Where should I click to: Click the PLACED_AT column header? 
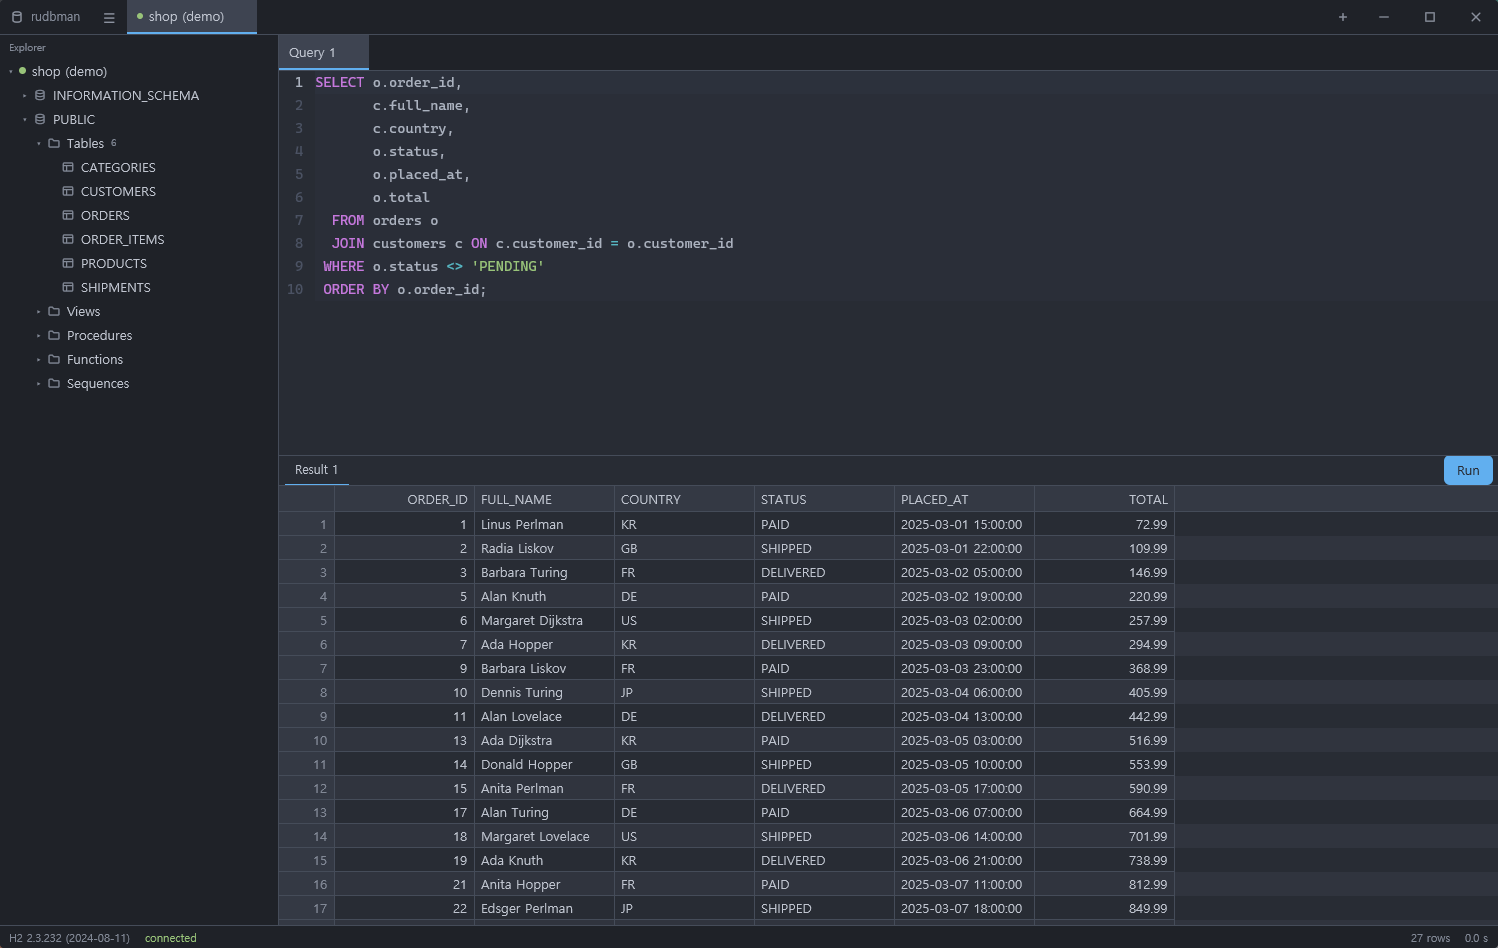coord(964,499)
